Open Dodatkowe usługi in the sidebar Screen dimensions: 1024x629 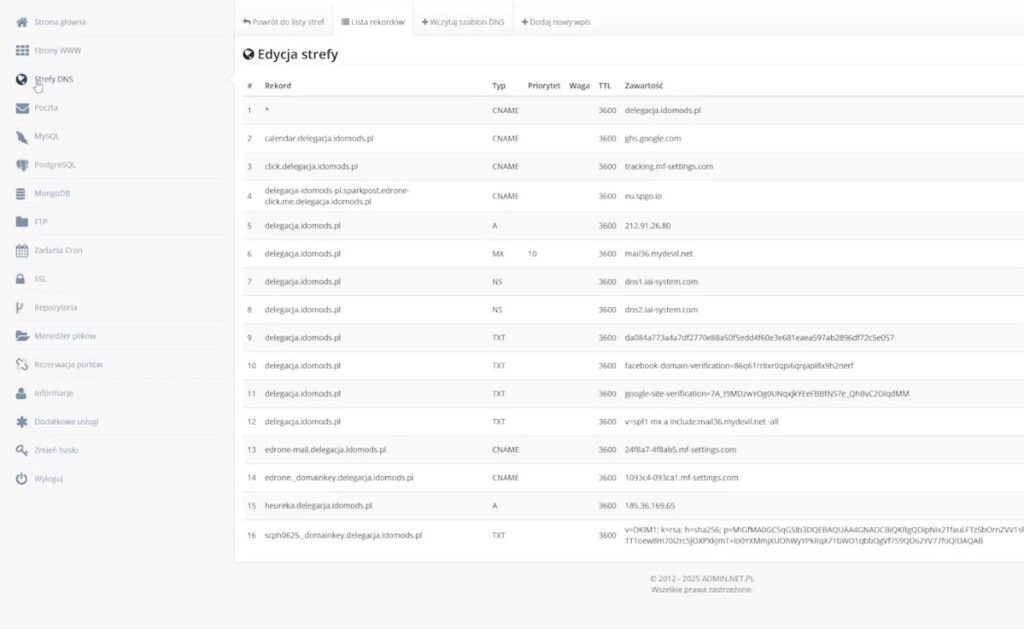(66, 422)
